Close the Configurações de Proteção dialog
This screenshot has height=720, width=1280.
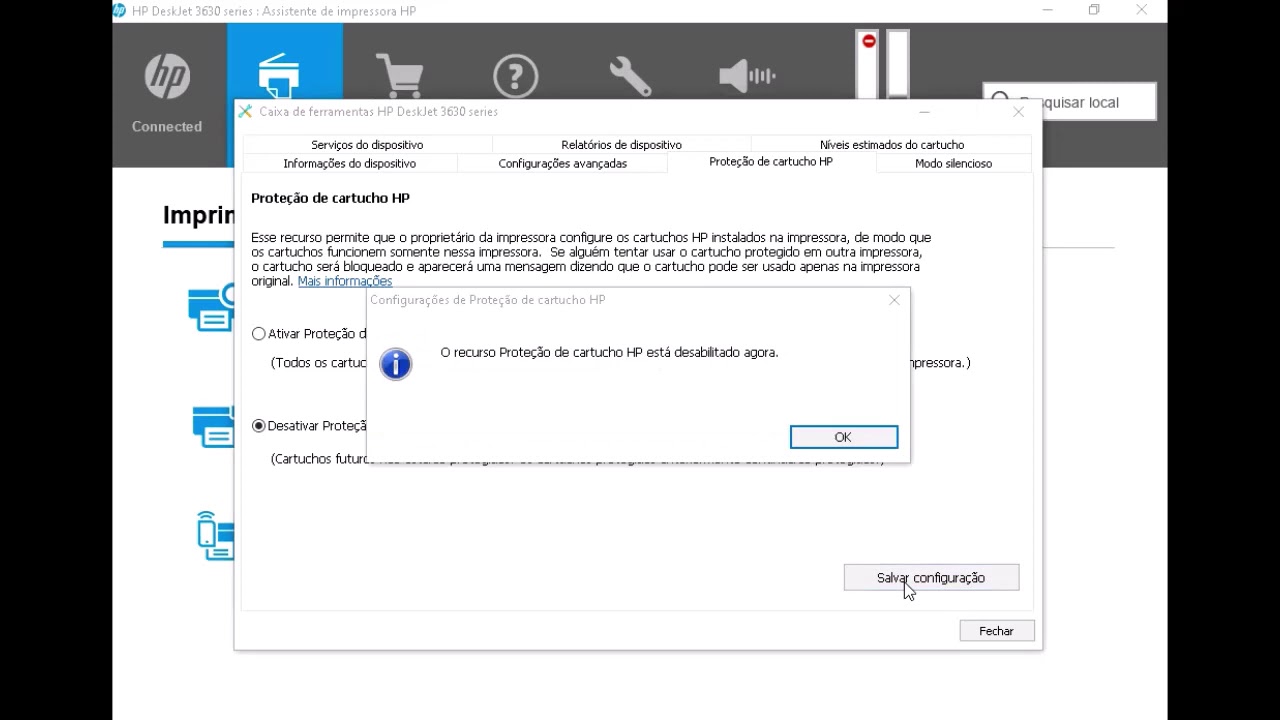[x=894, y=300]
